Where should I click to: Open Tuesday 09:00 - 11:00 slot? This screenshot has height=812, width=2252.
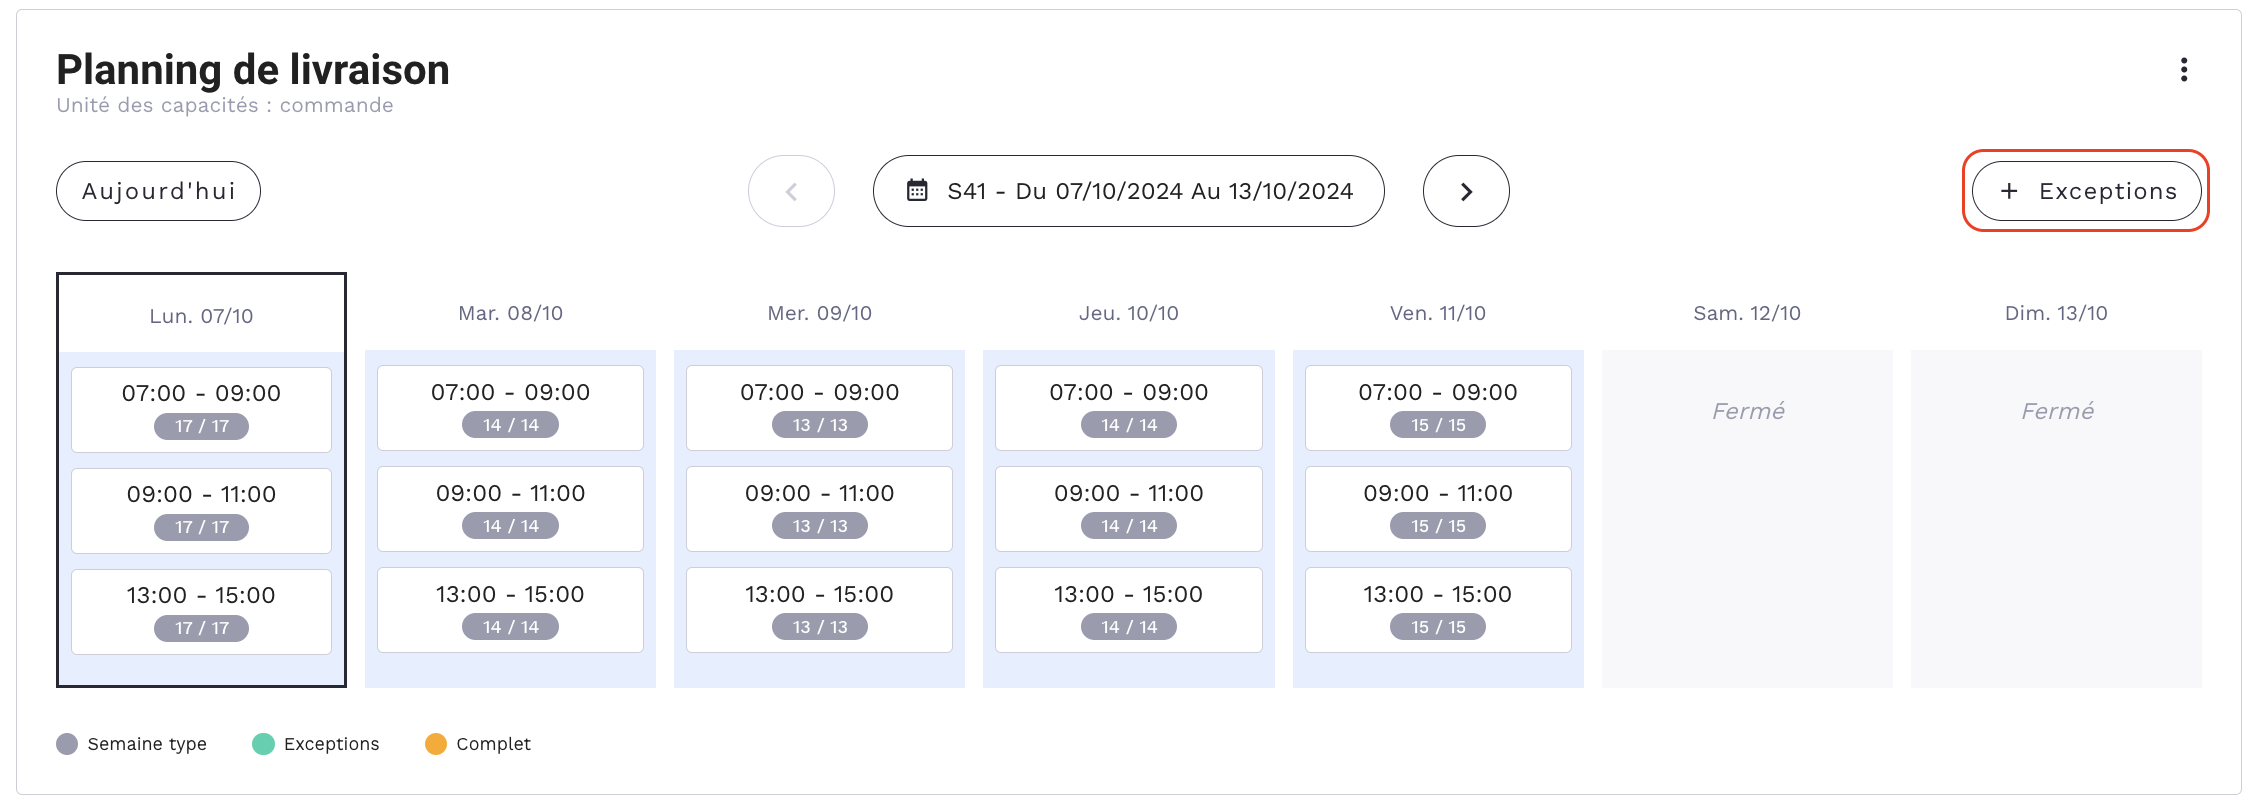point(510,509)
